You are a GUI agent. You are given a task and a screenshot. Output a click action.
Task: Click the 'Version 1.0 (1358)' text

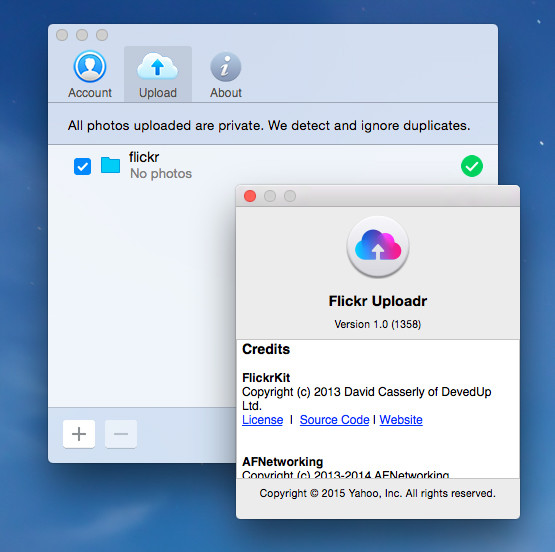tap(378, 324)
